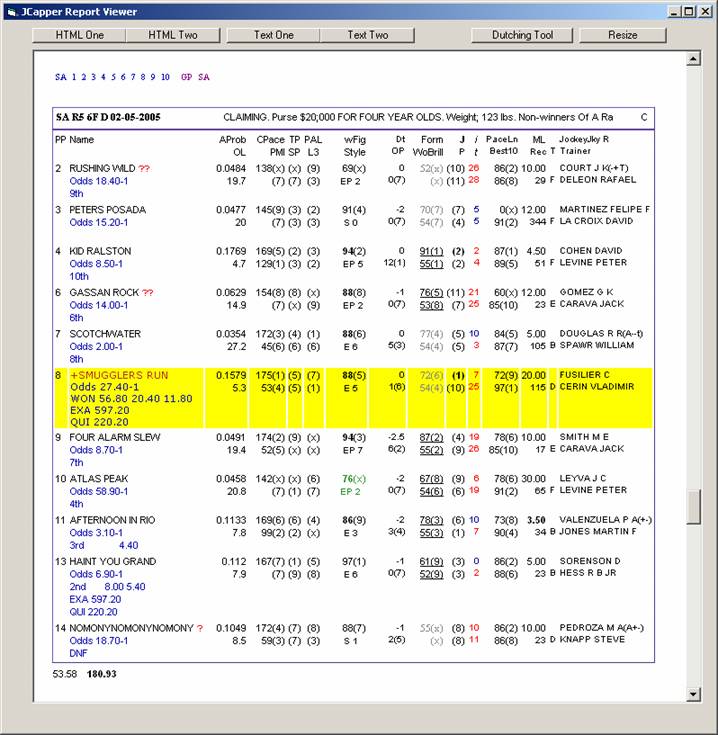Click bold total 180.93 at the bottom
This screenshot has height=735, width=718.
[x=102, y=674]
